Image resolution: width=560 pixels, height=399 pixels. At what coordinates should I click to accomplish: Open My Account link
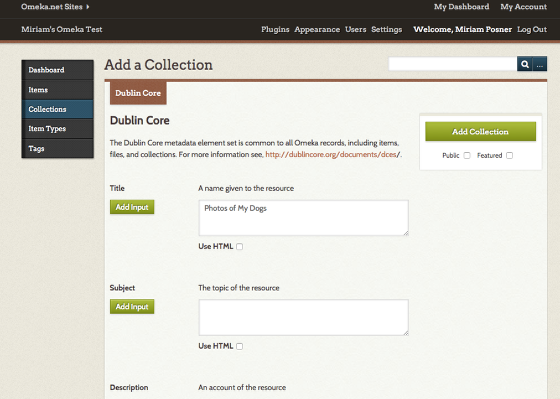click(523, 7)
